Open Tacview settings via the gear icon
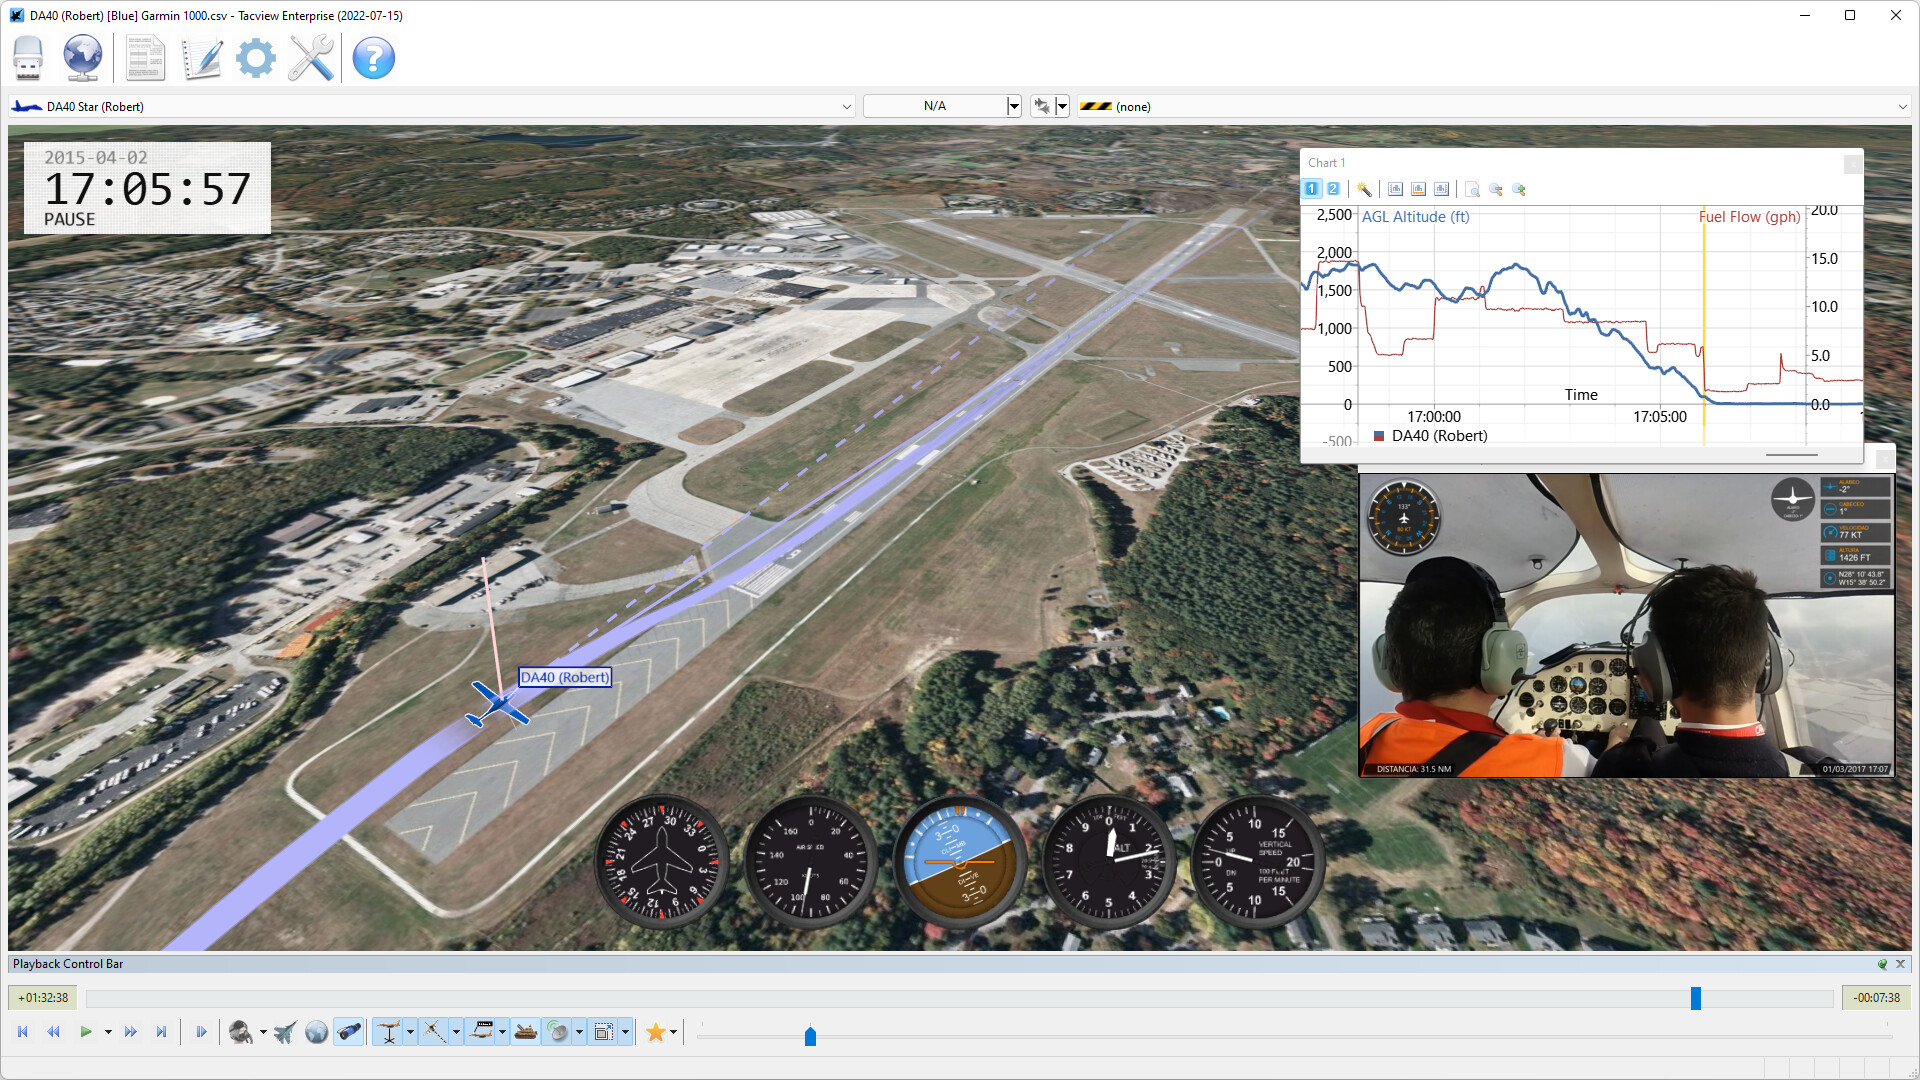The image size is (1920, 1080). point(255,58)
